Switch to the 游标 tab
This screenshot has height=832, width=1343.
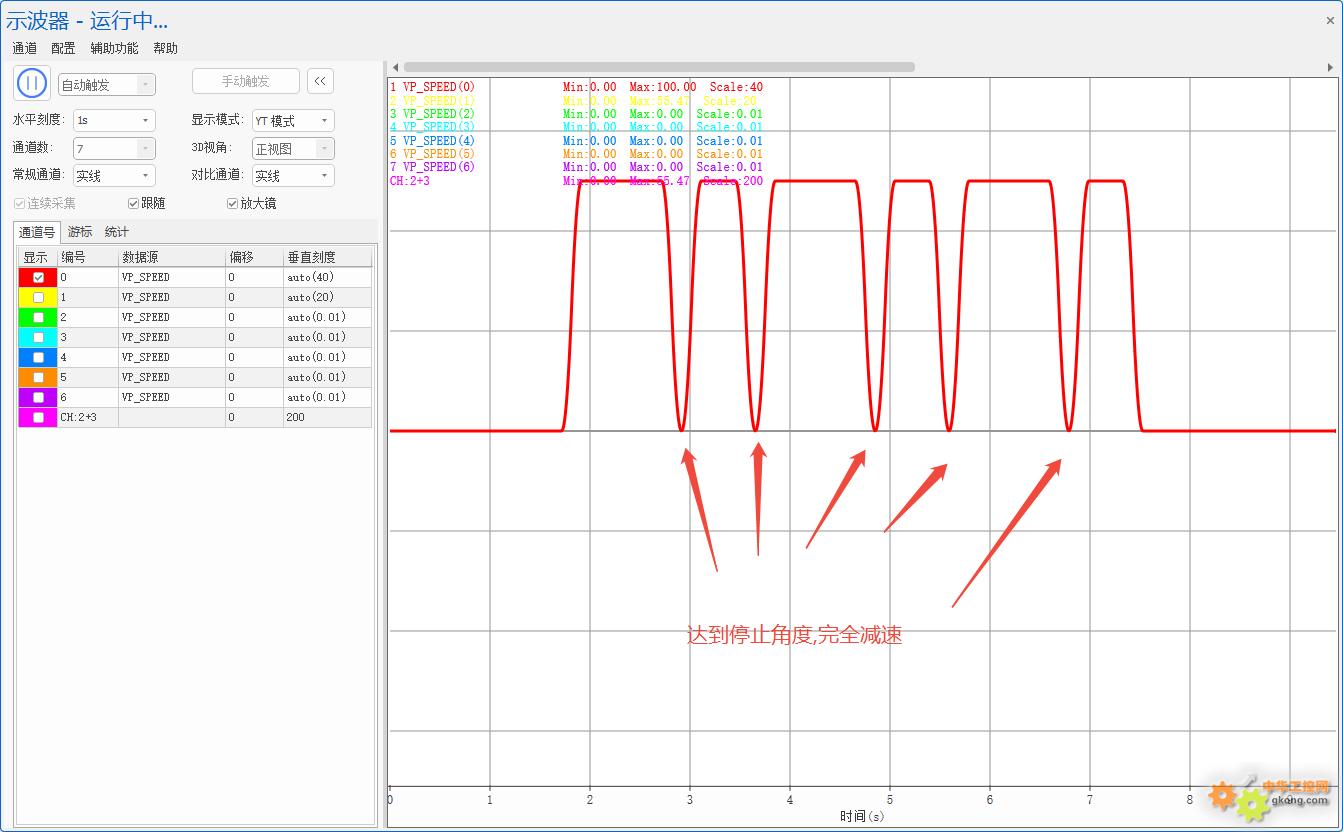[80, 232]
